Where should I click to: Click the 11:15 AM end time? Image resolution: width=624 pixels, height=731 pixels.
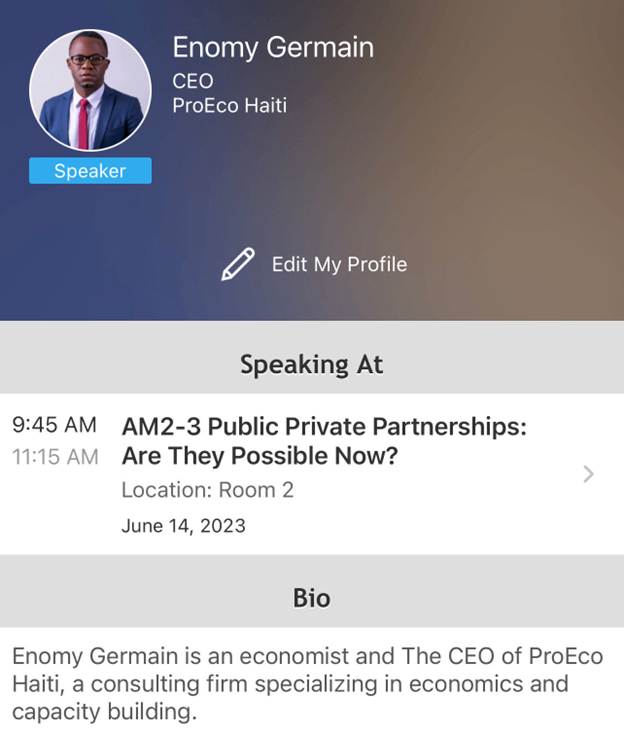(x=55, y=457)
